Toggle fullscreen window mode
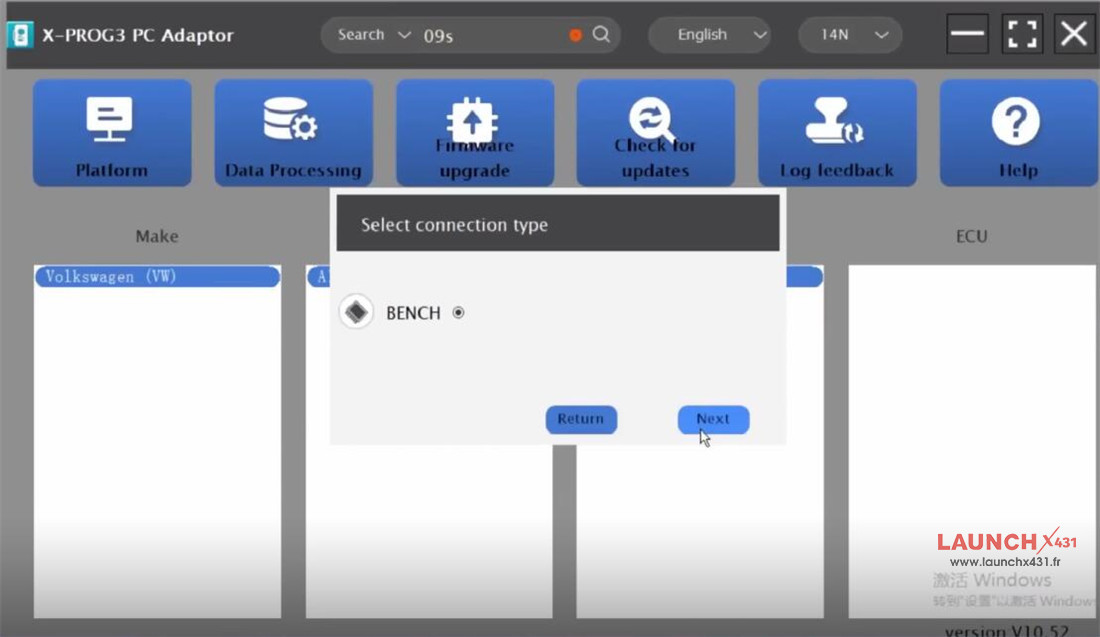The height and width of the screenshot is (637, 1100). [x=1020, y=34]
